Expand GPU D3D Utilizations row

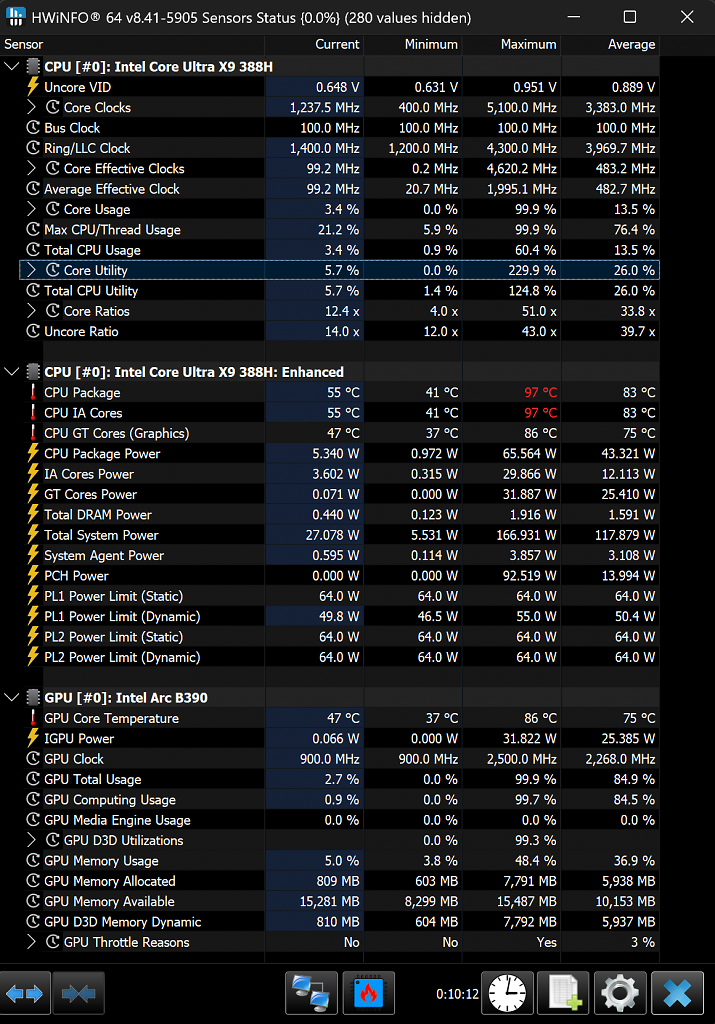coord(31,840)
